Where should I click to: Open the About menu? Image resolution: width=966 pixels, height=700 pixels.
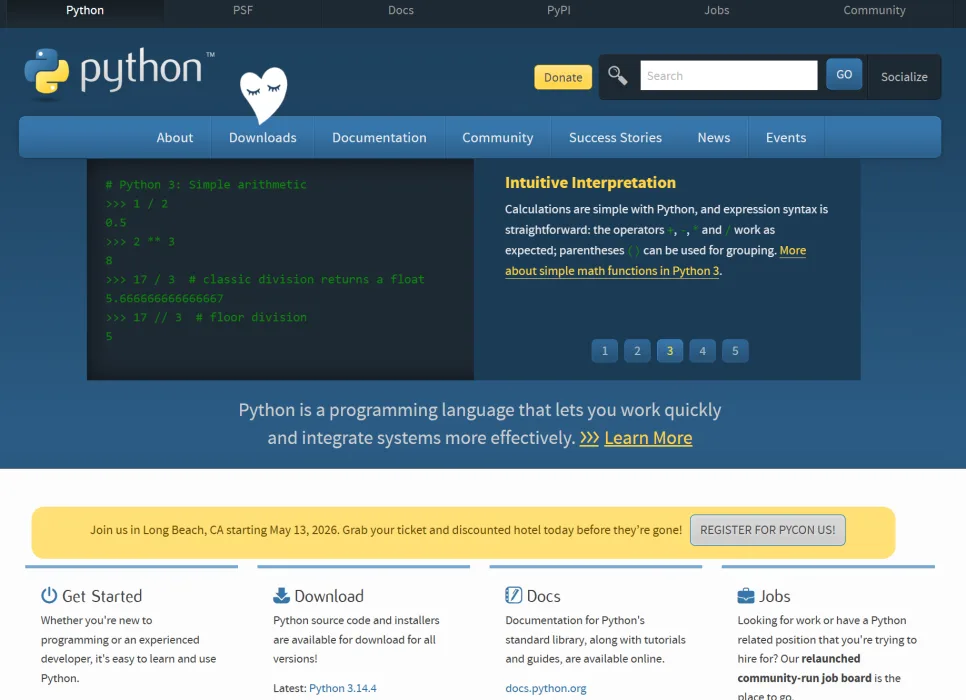[x=174, y=137]
